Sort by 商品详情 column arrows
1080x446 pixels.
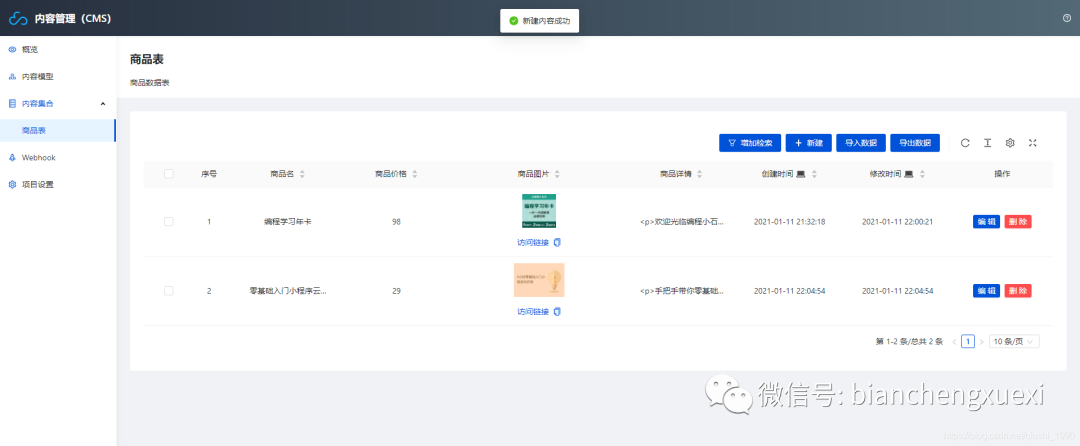pyautogui.click(x=700, y=174)
